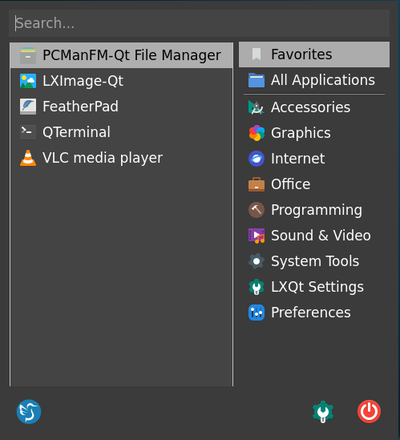
Task: Focus the Search input field
Action: click(199, 23)
